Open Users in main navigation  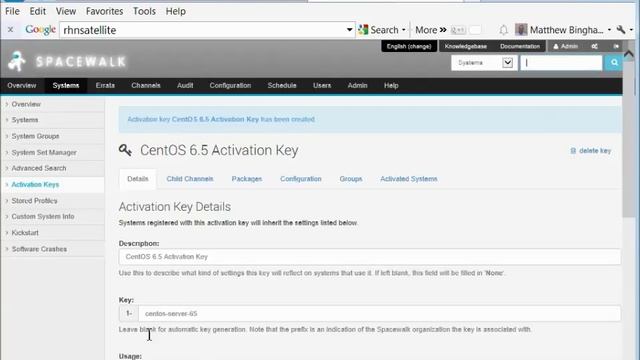coord(322,85)
